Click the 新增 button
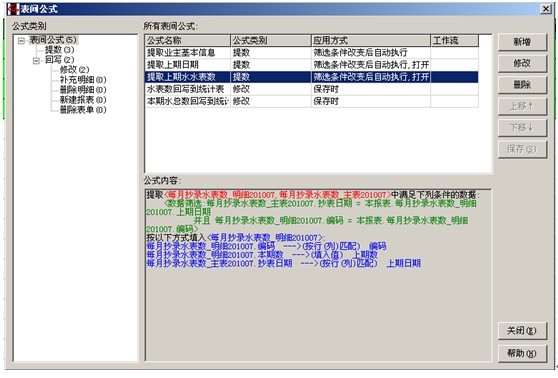Viewport: 558px width, 378px height. (522, 42)
